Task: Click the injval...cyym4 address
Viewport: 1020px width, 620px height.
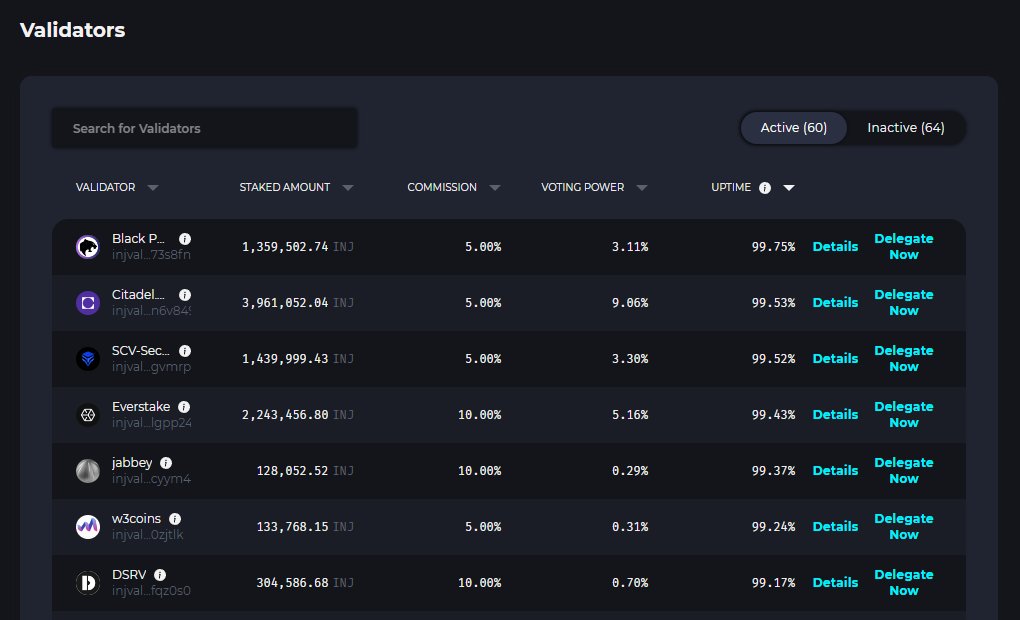Action: [x=151, y=479]
